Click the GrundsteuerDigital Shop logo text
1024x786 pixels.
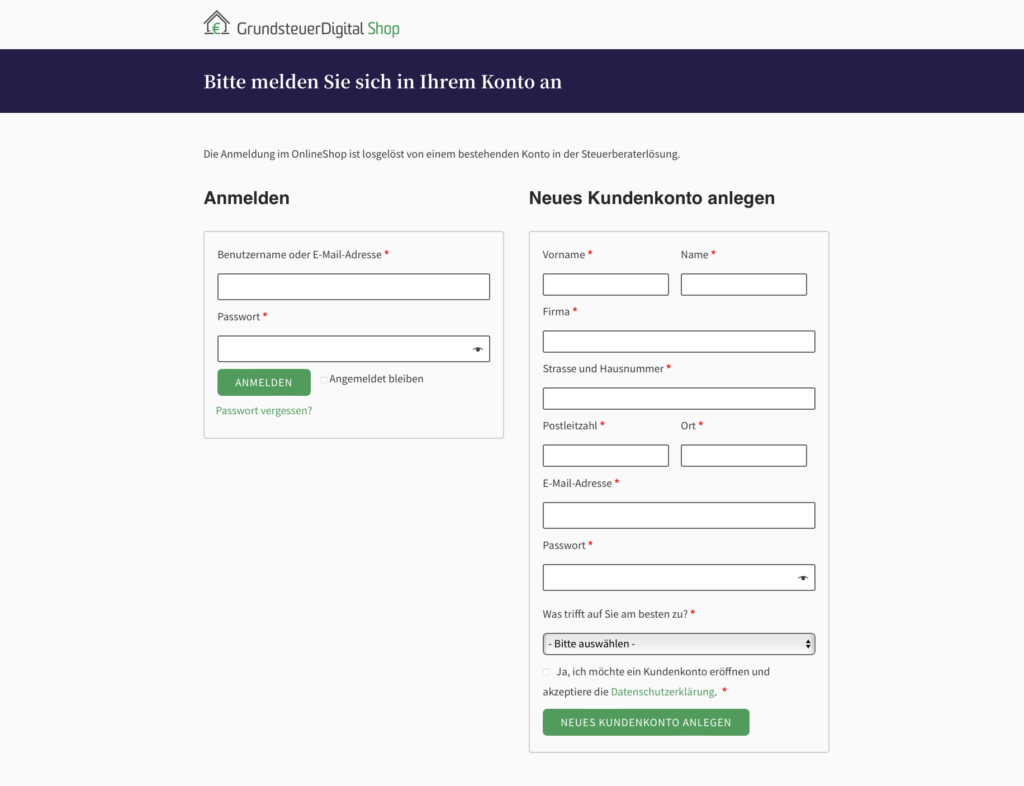(x=318, y=29)
